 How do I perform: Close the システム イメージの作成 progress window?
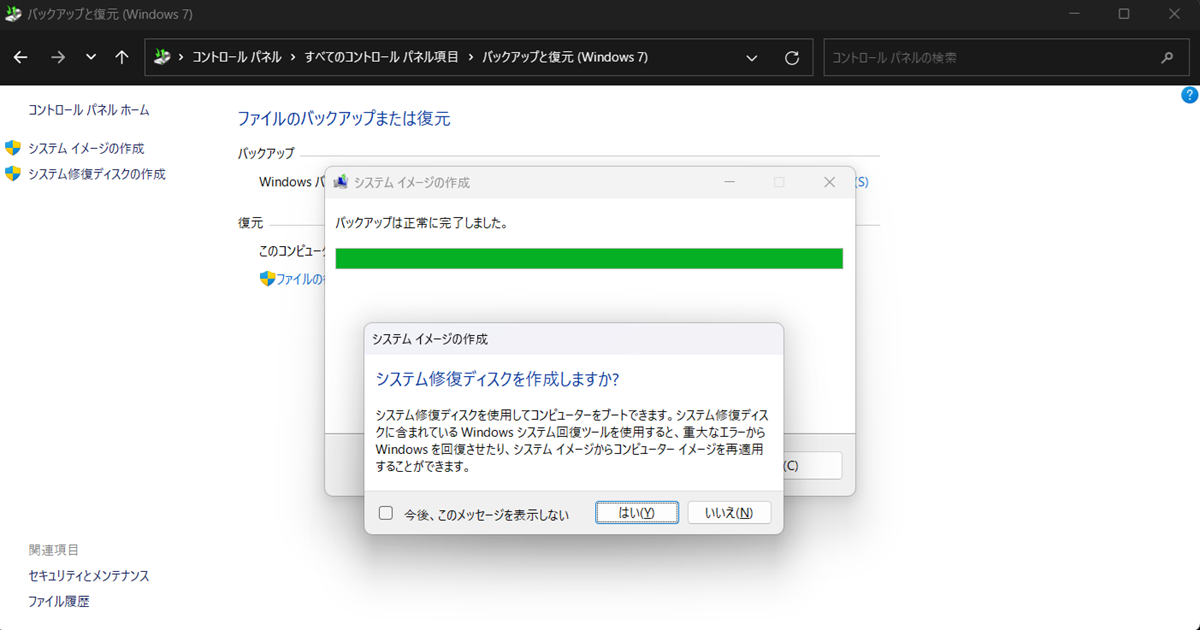(x=829, y=182)
